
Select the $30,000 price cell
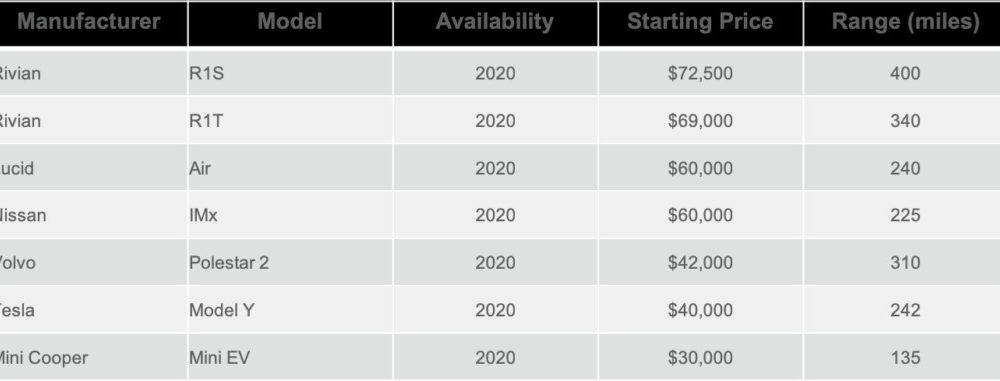tap(700, 357)
